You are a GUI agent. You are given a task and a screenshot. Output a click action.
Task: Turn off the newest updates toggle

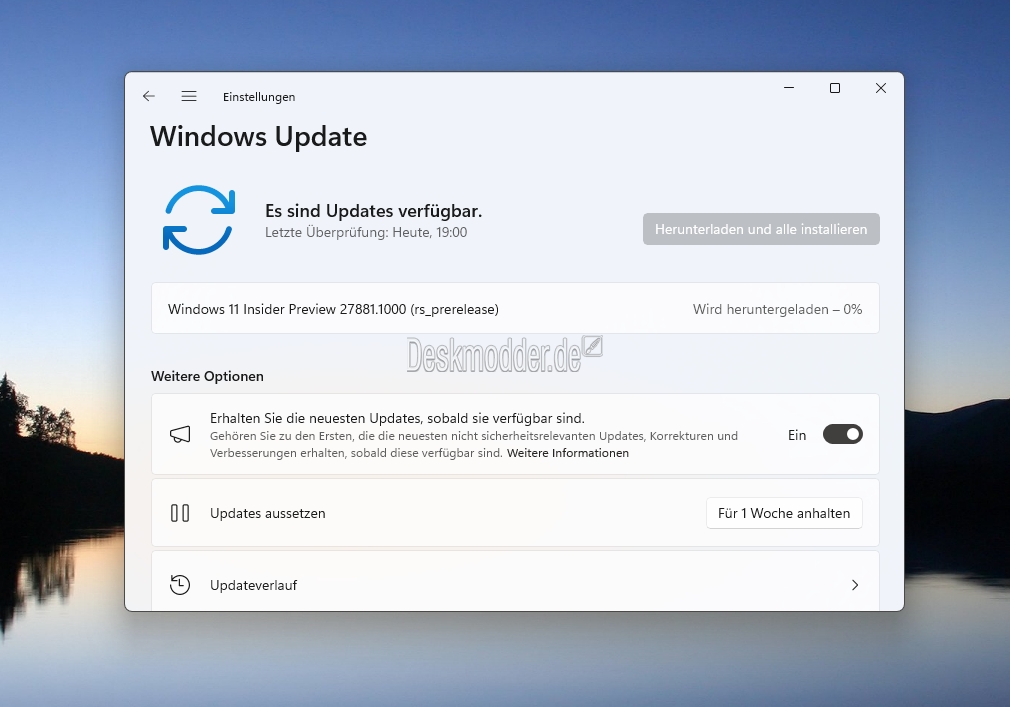tap(843, 435)
